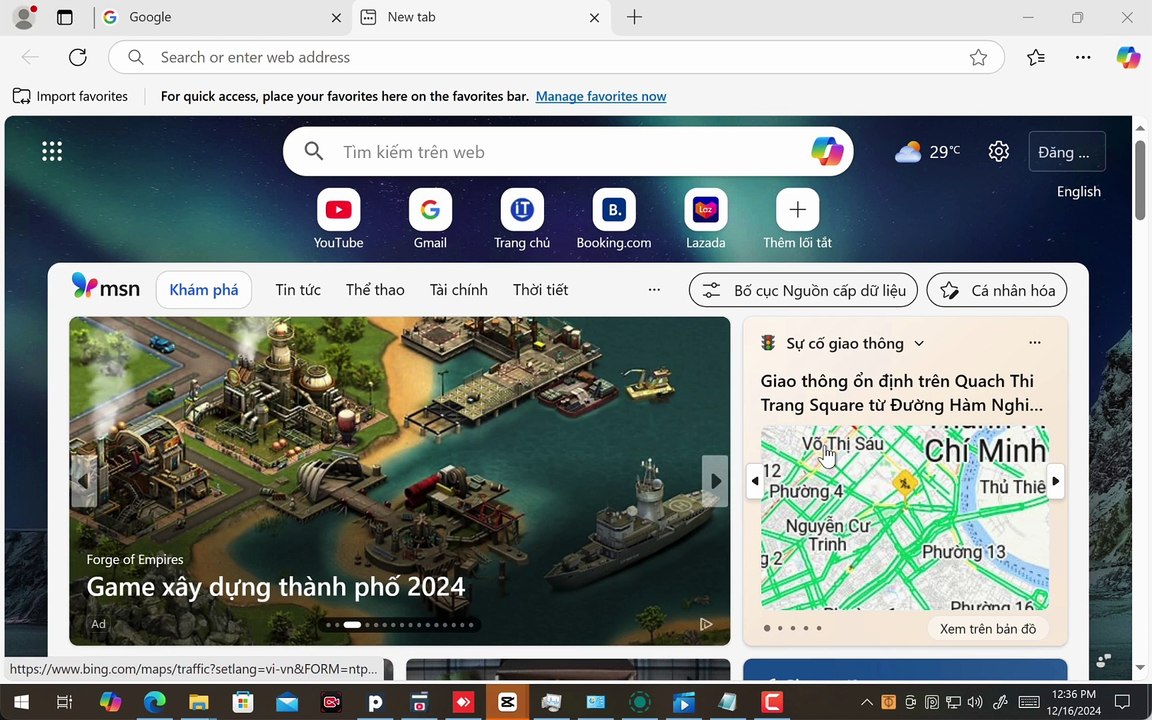The width and height of the screenshot is (1152, 720).
Task: Show previous slide in the Forge of Empires carousel
Action: [83, 481]
